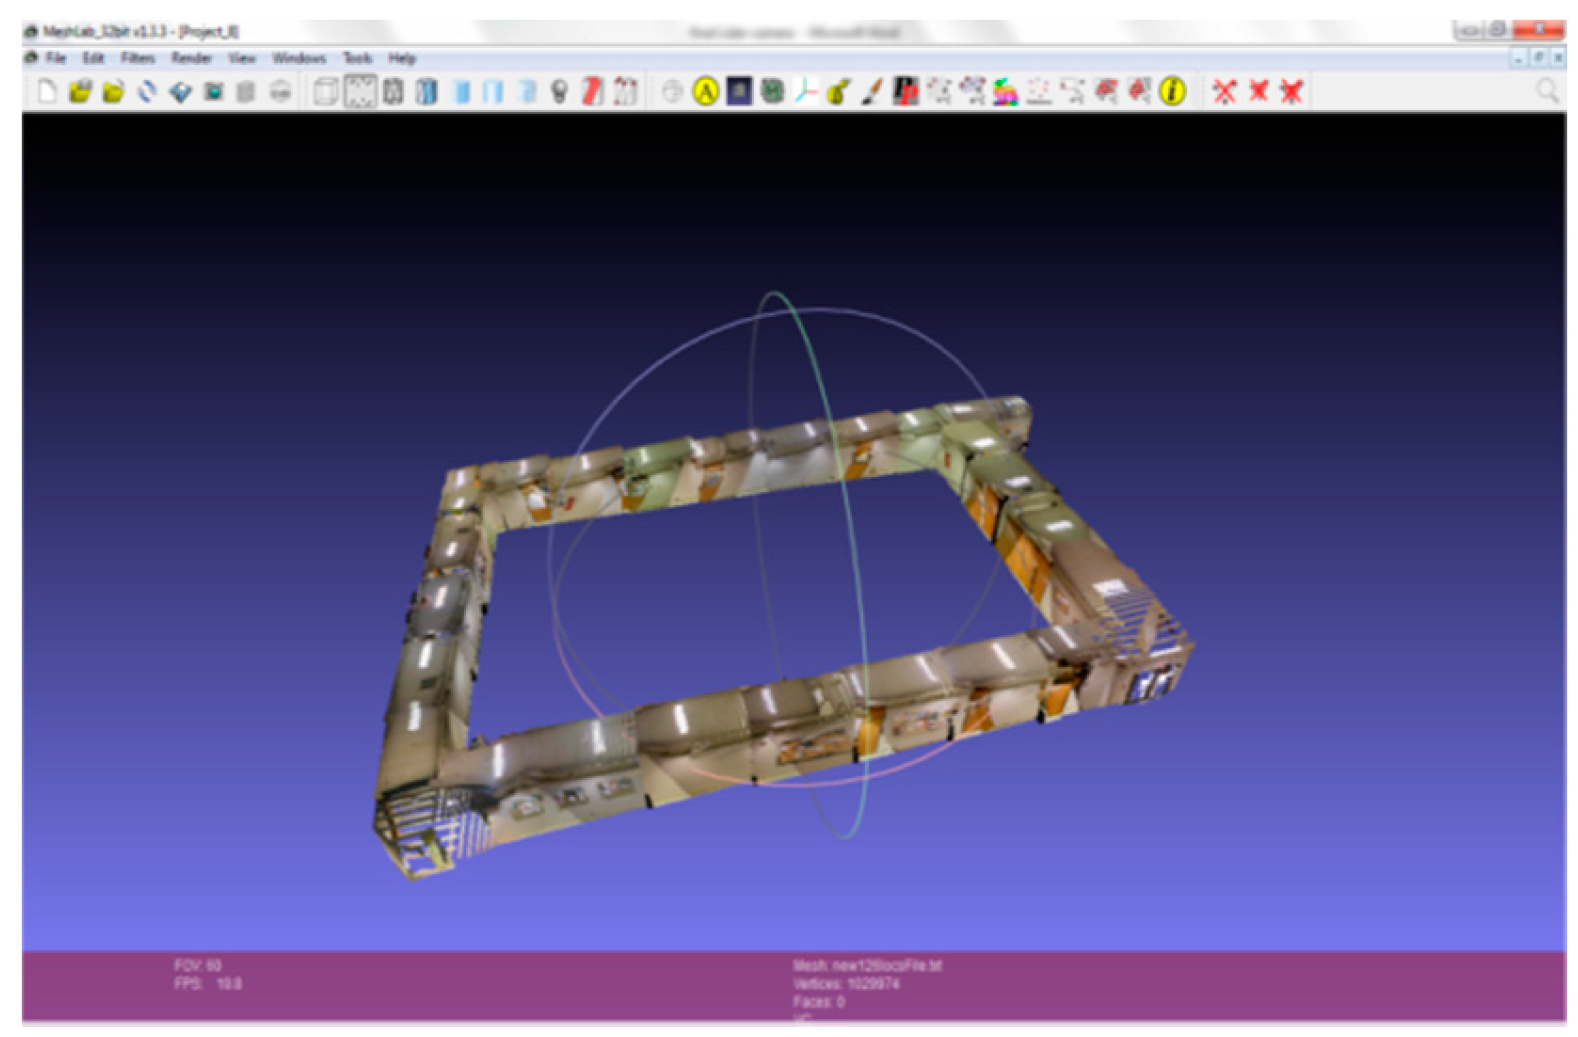Activate the paintbrush painting tool

click(x=872, y=92)
